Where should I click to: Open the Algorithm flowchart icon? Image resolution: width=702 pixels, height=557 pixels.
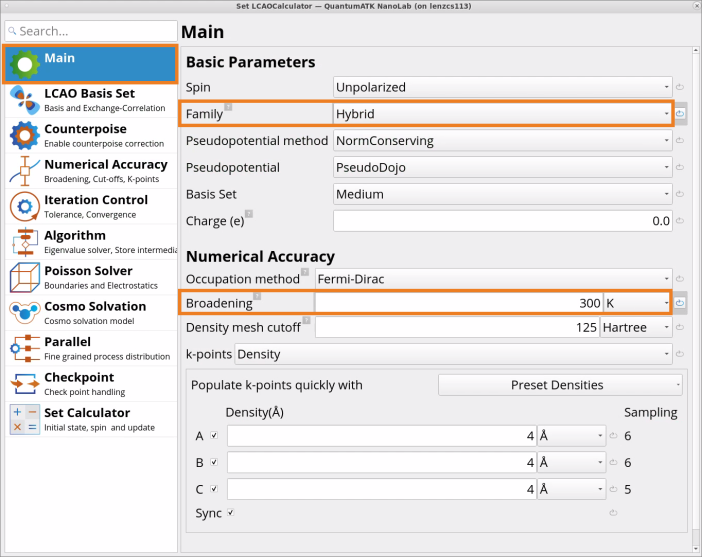24,242
